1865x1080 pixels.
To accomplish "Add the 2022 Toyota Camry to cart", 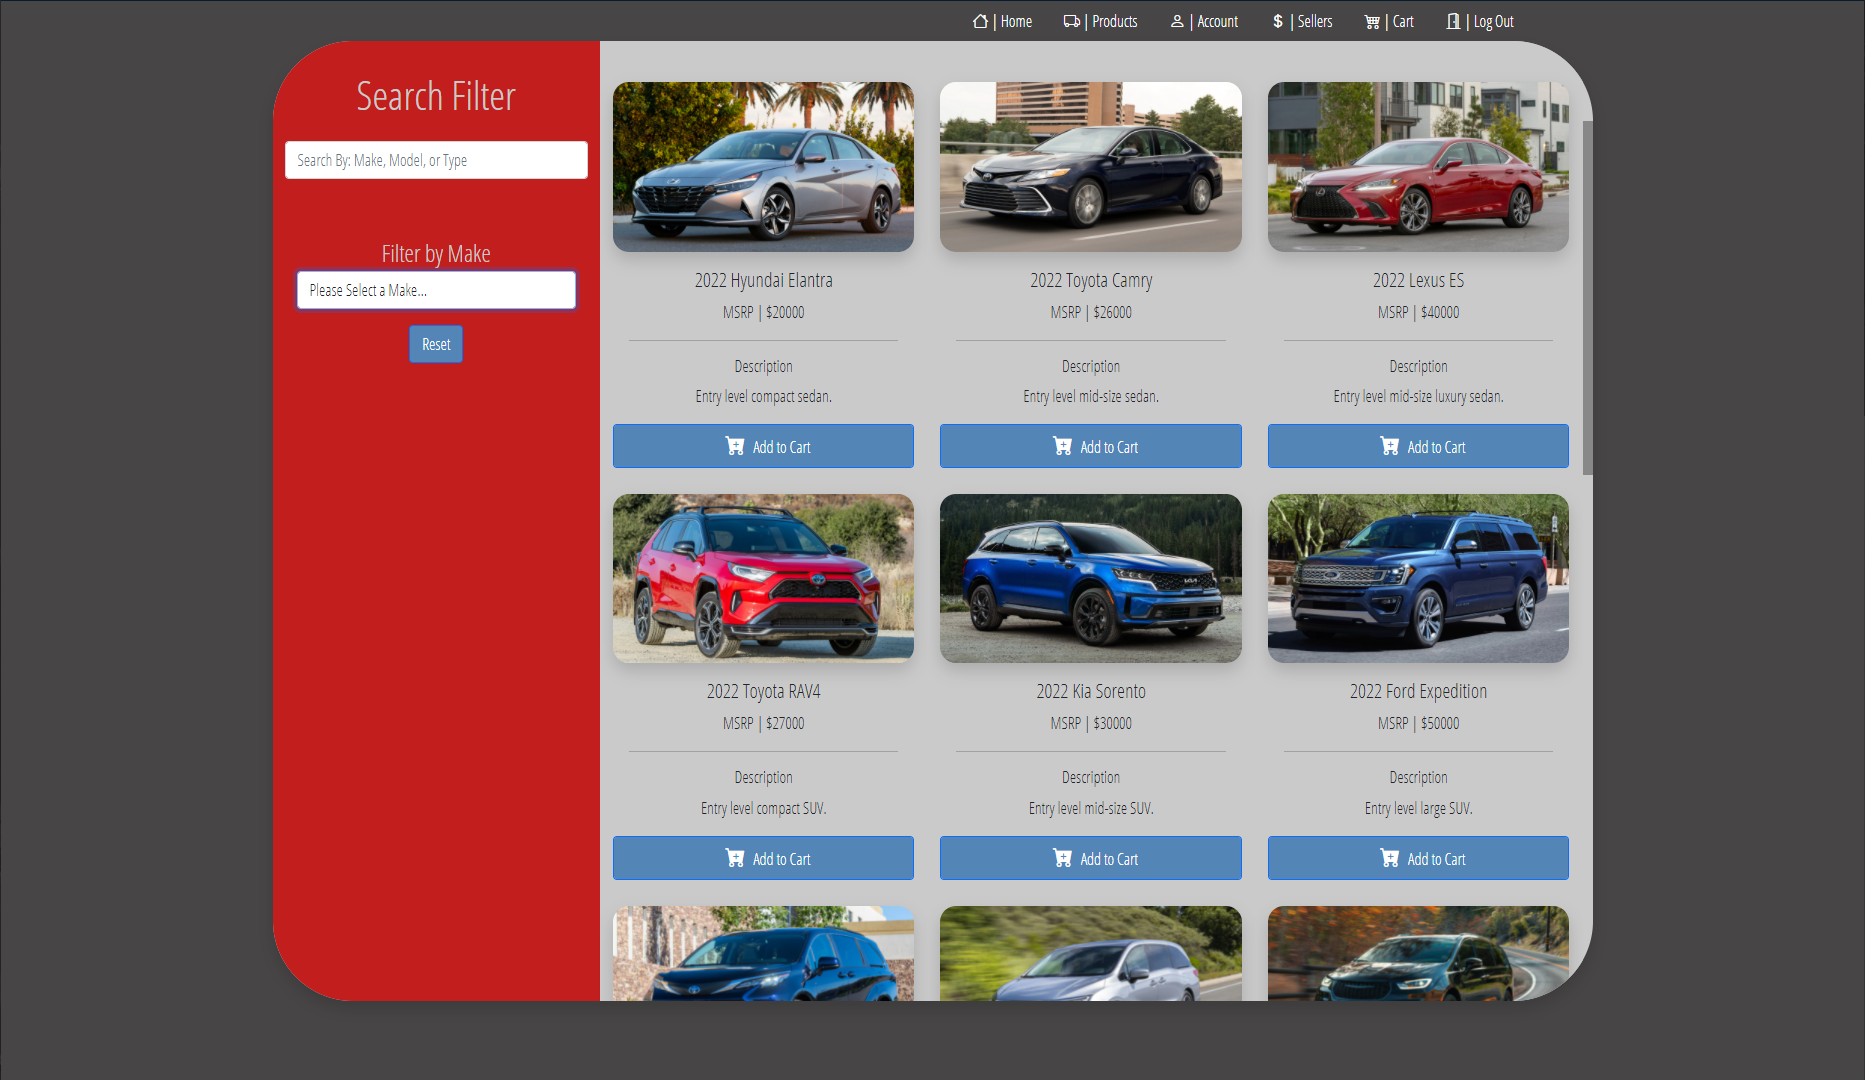I will click(x=1090, y=446).
